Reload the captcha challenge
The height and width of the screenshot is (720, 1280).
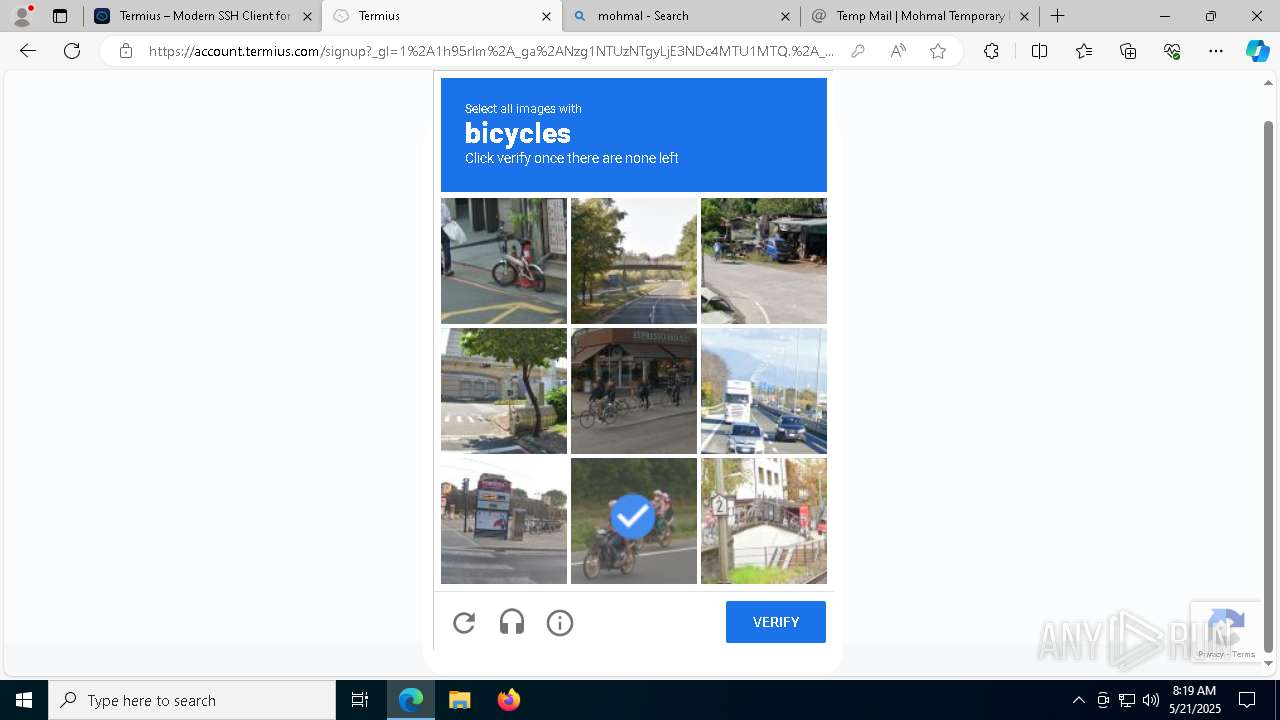click(464, 623)
